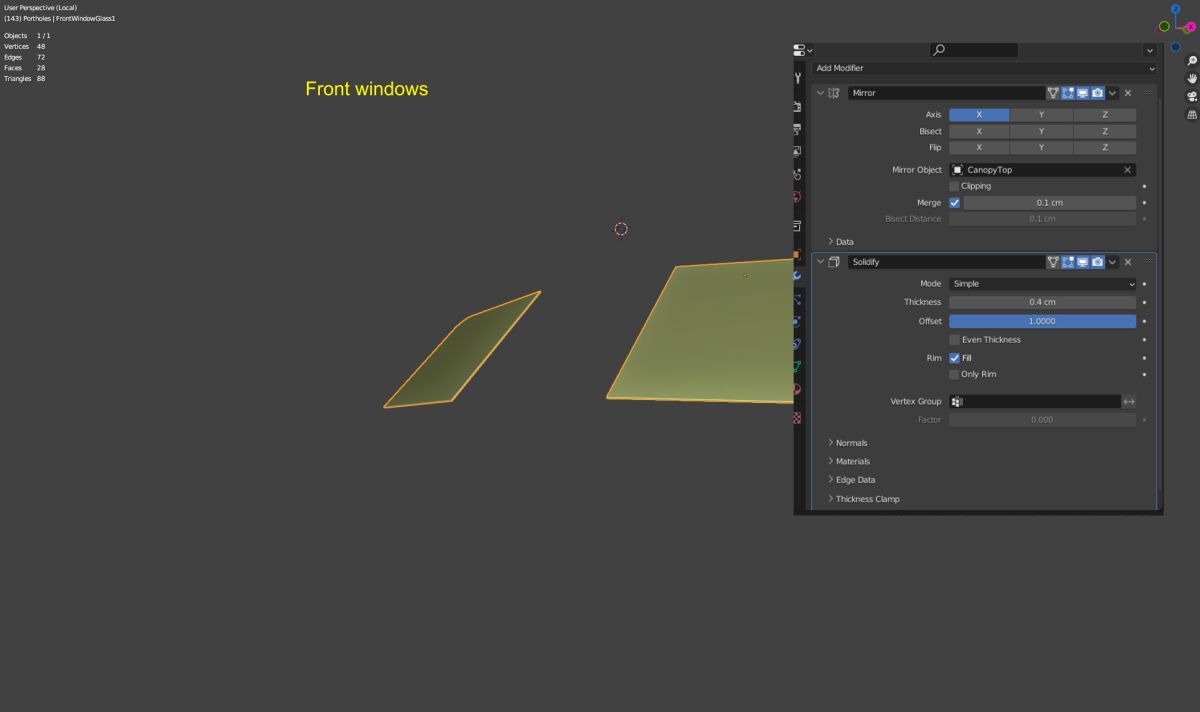This screenshot has width=1200, height=712.
Task: Click the Offset slider value
Action: 1043,321
